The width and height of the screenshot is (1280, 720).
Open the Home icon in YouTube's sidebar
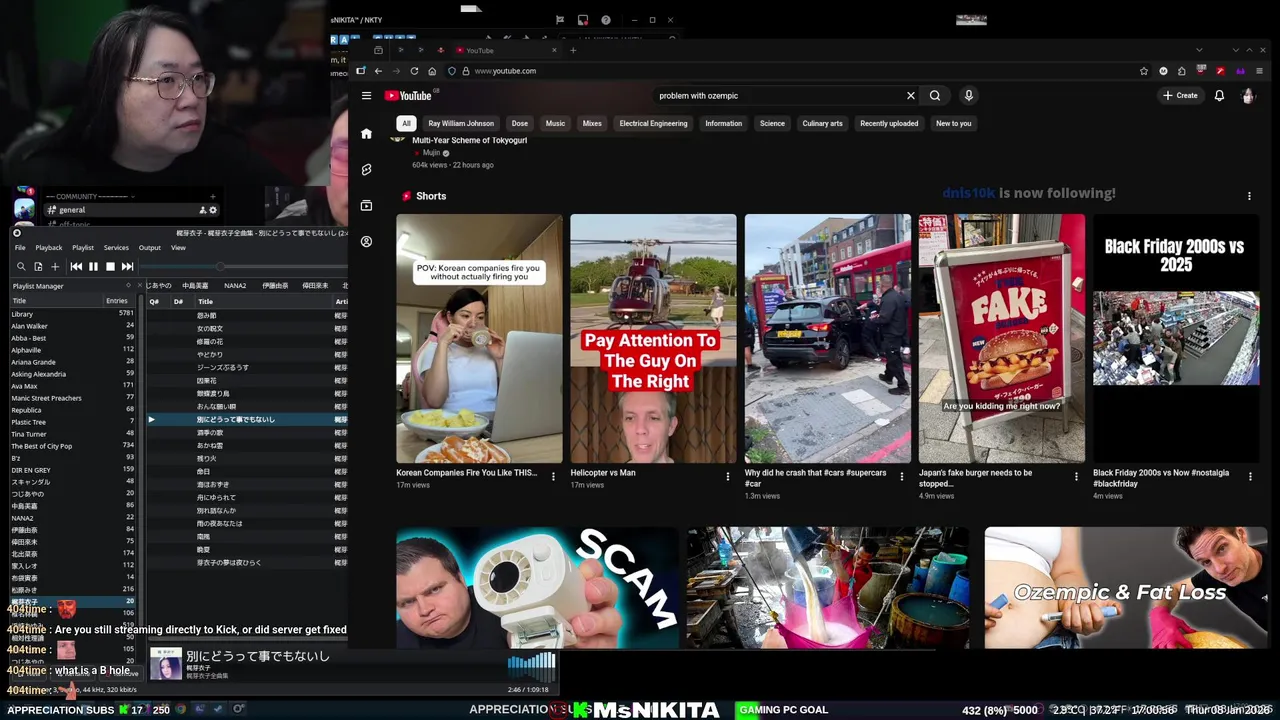tap(366, 133)
